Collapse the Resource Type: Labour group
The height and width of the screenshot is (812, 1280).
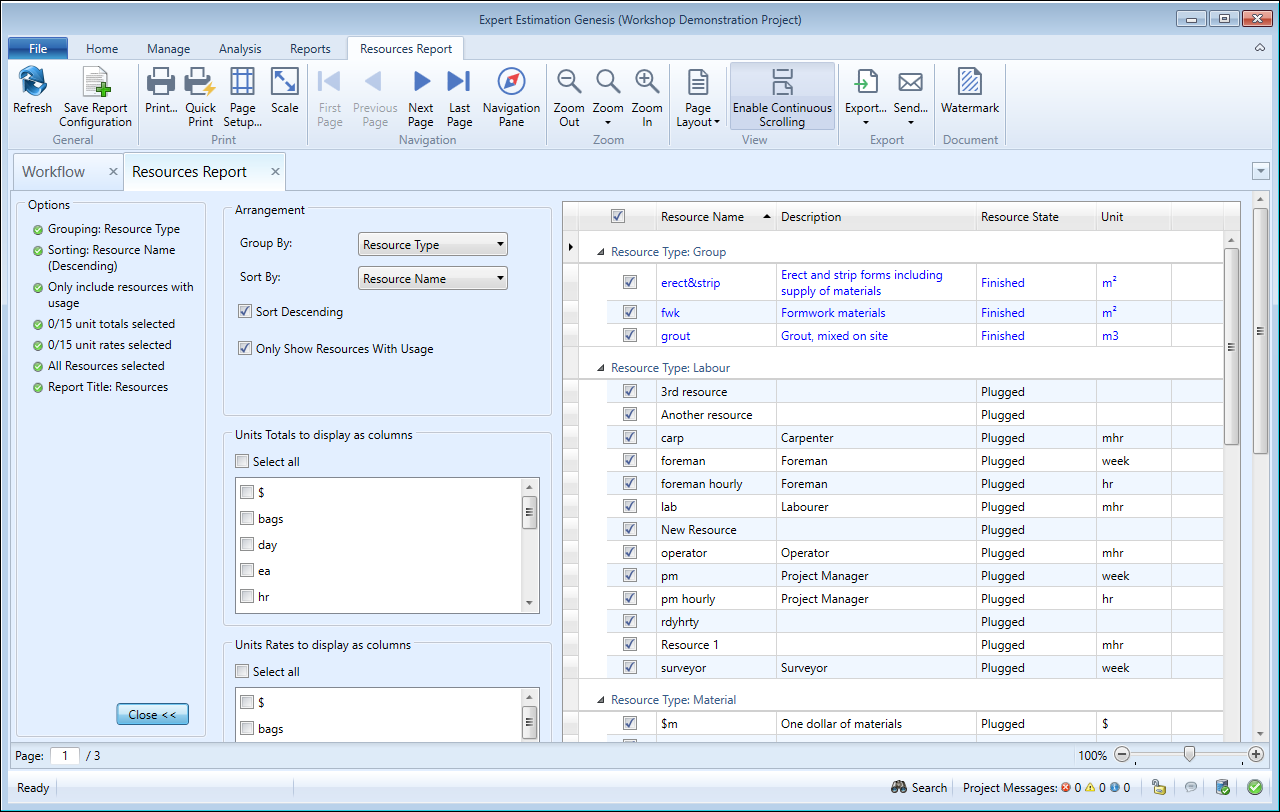coord(601,368)
